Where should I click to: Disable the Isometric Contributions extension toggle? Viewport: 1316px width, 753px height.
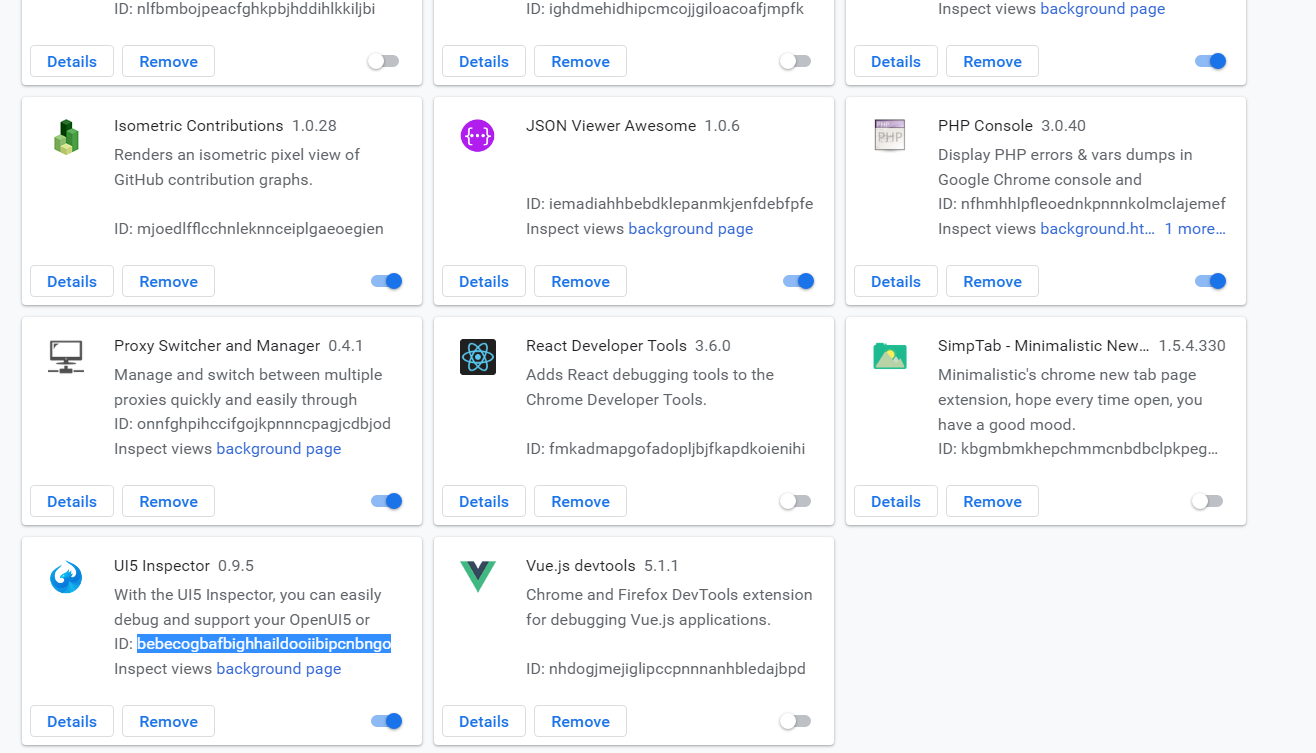(x=387, y=281)
